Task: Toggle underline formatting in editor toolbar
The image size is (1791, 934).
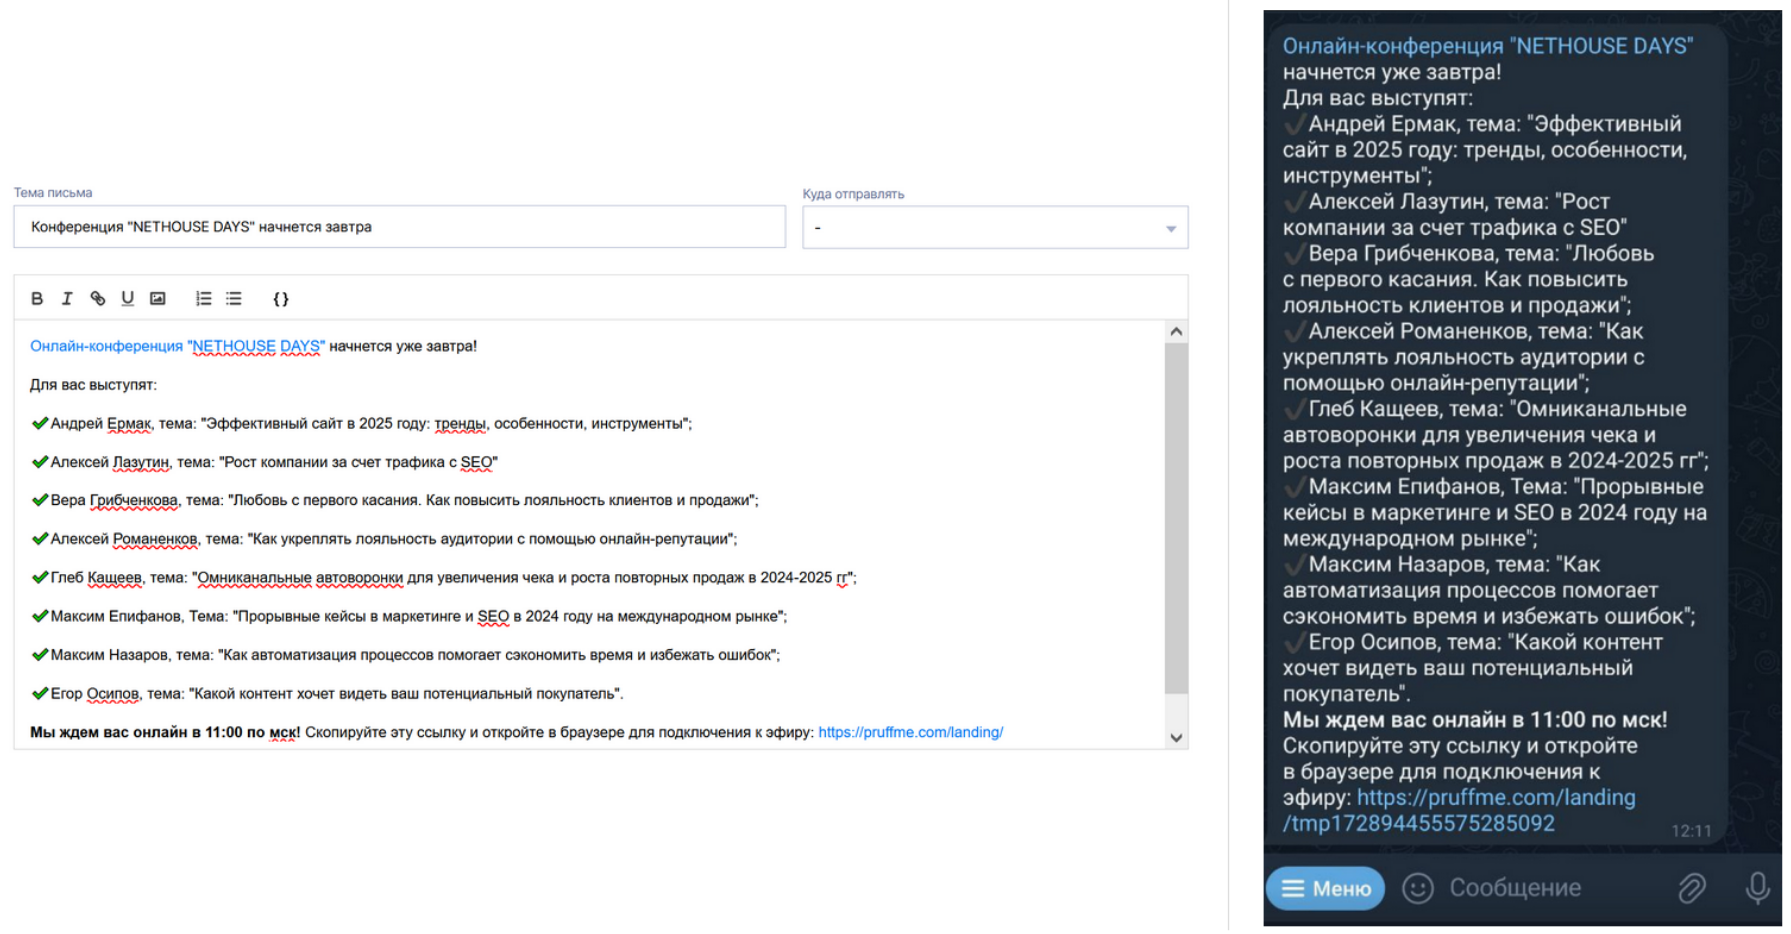Action: 127,298
